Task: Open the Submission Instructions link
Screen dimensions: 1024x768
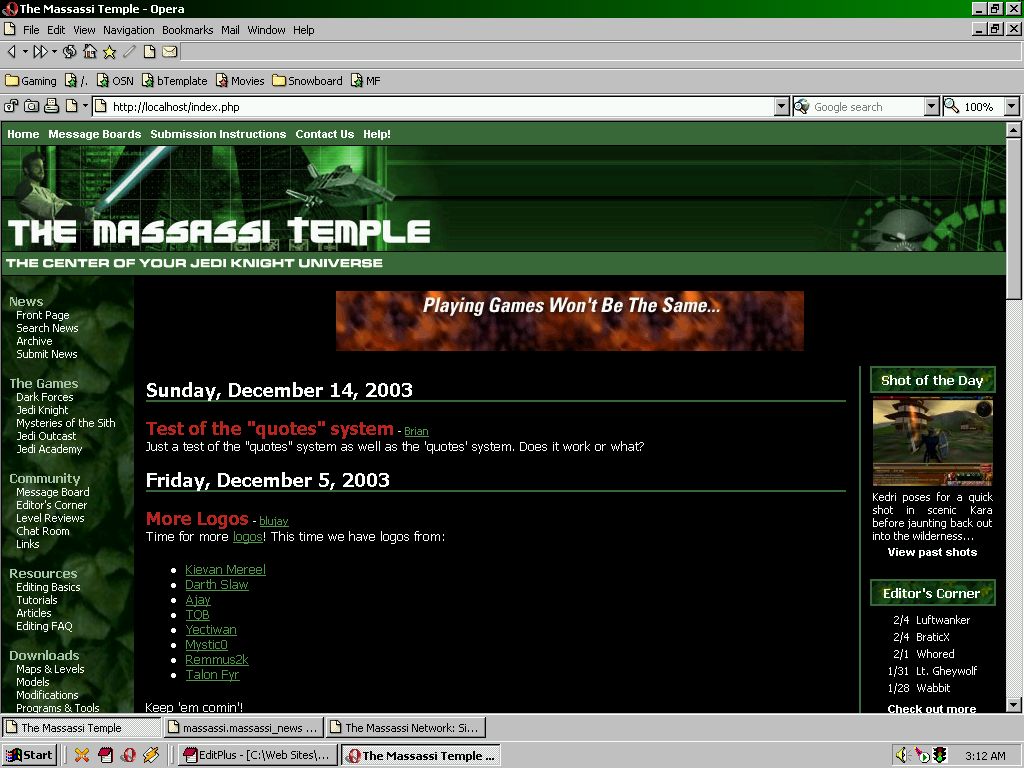Action: (x=218, y=134)
